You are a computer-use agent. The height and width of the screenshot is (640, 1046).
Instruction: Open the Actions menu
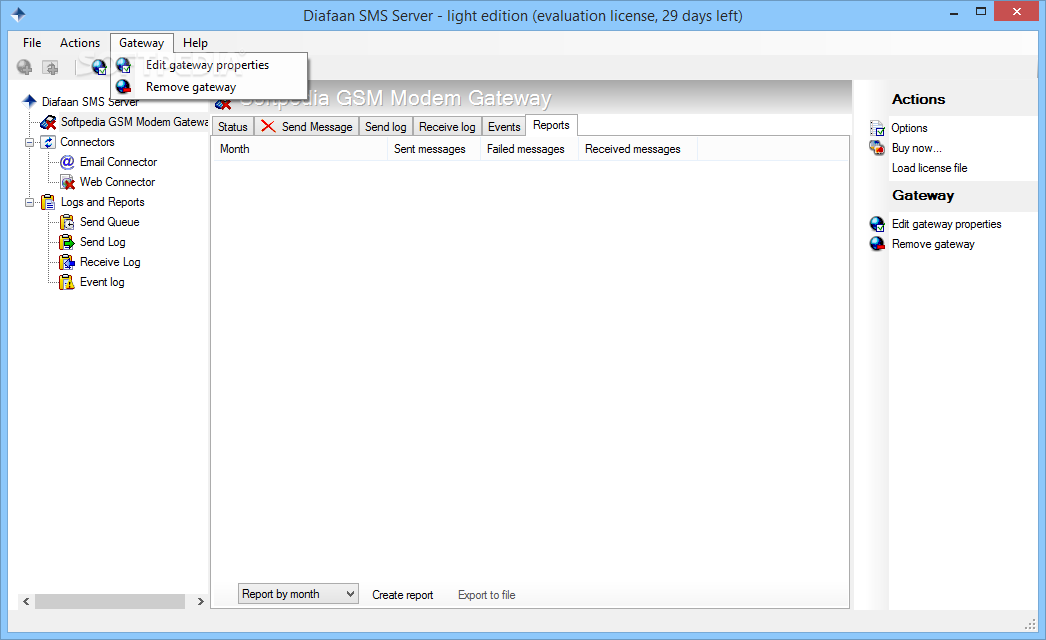coord(79,43)
